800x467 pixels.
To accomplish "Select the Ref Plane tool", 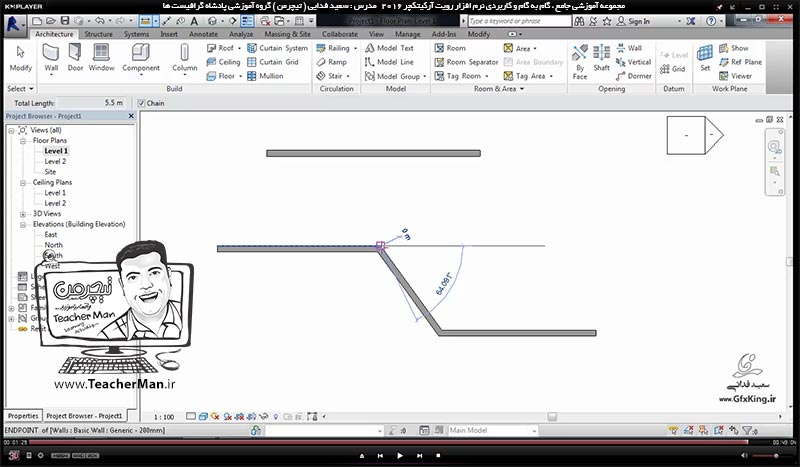I will tap(740, 62).
